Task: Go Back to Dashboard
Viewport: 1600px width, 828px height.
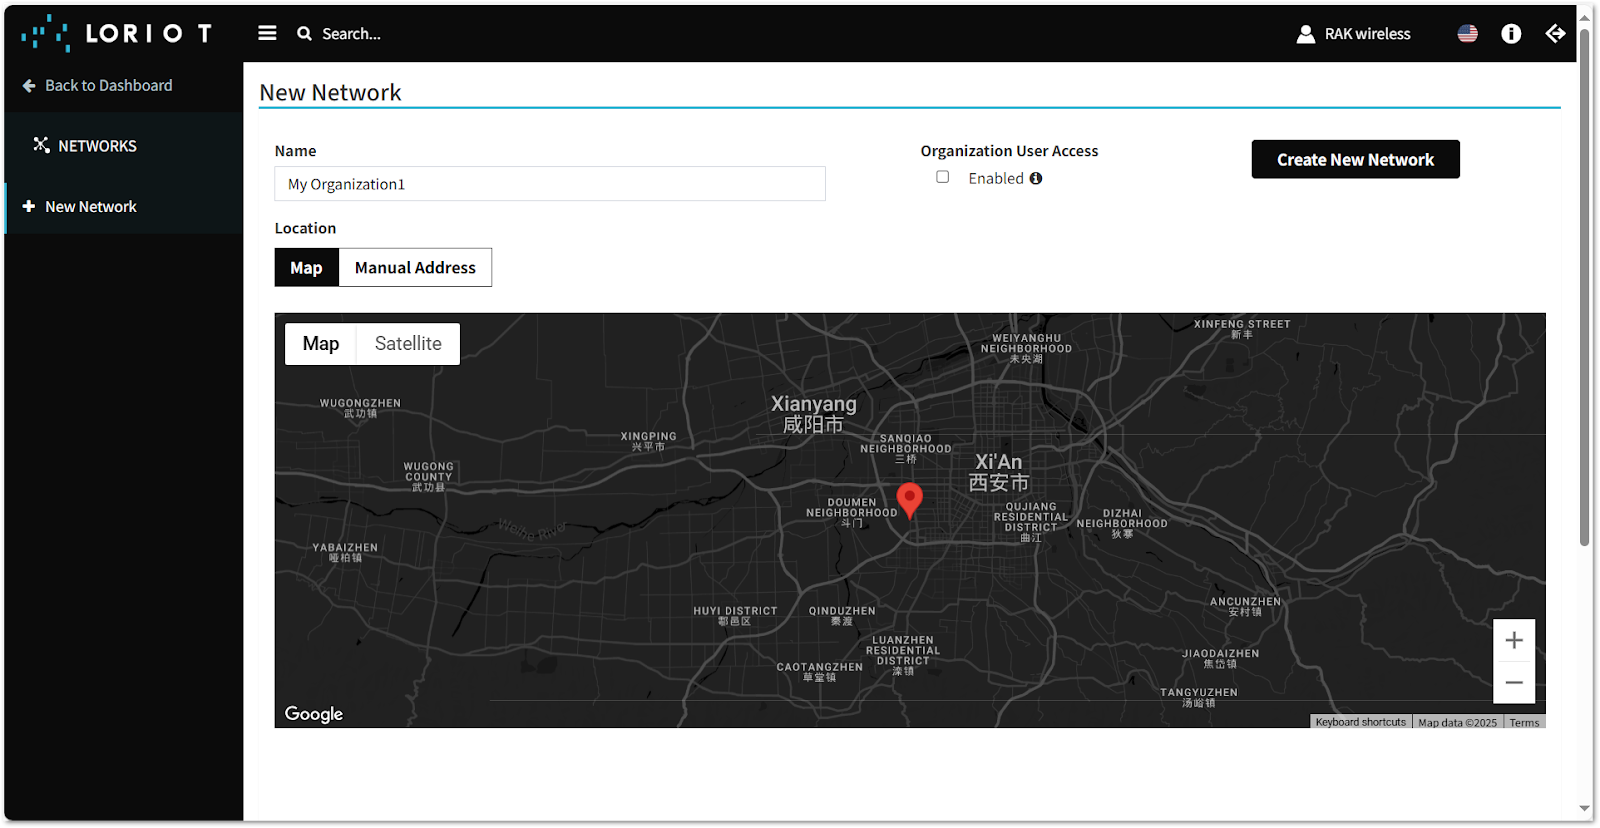Action: point(98,86)
